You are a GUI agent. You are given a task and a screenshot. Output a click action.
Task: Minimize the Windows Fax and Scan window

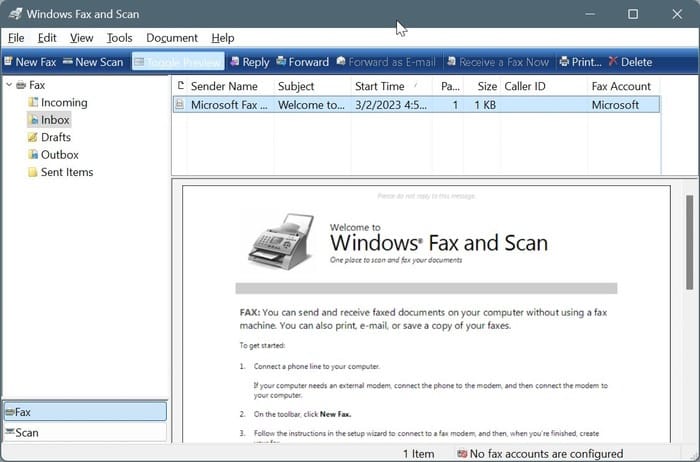tap(590, 14)
